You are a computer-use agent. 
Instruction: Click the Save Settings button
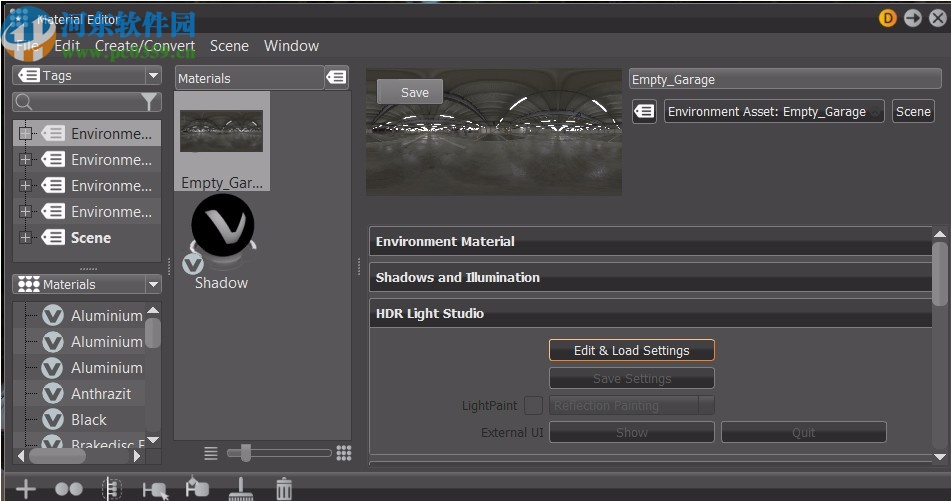[x=631, y=378]
